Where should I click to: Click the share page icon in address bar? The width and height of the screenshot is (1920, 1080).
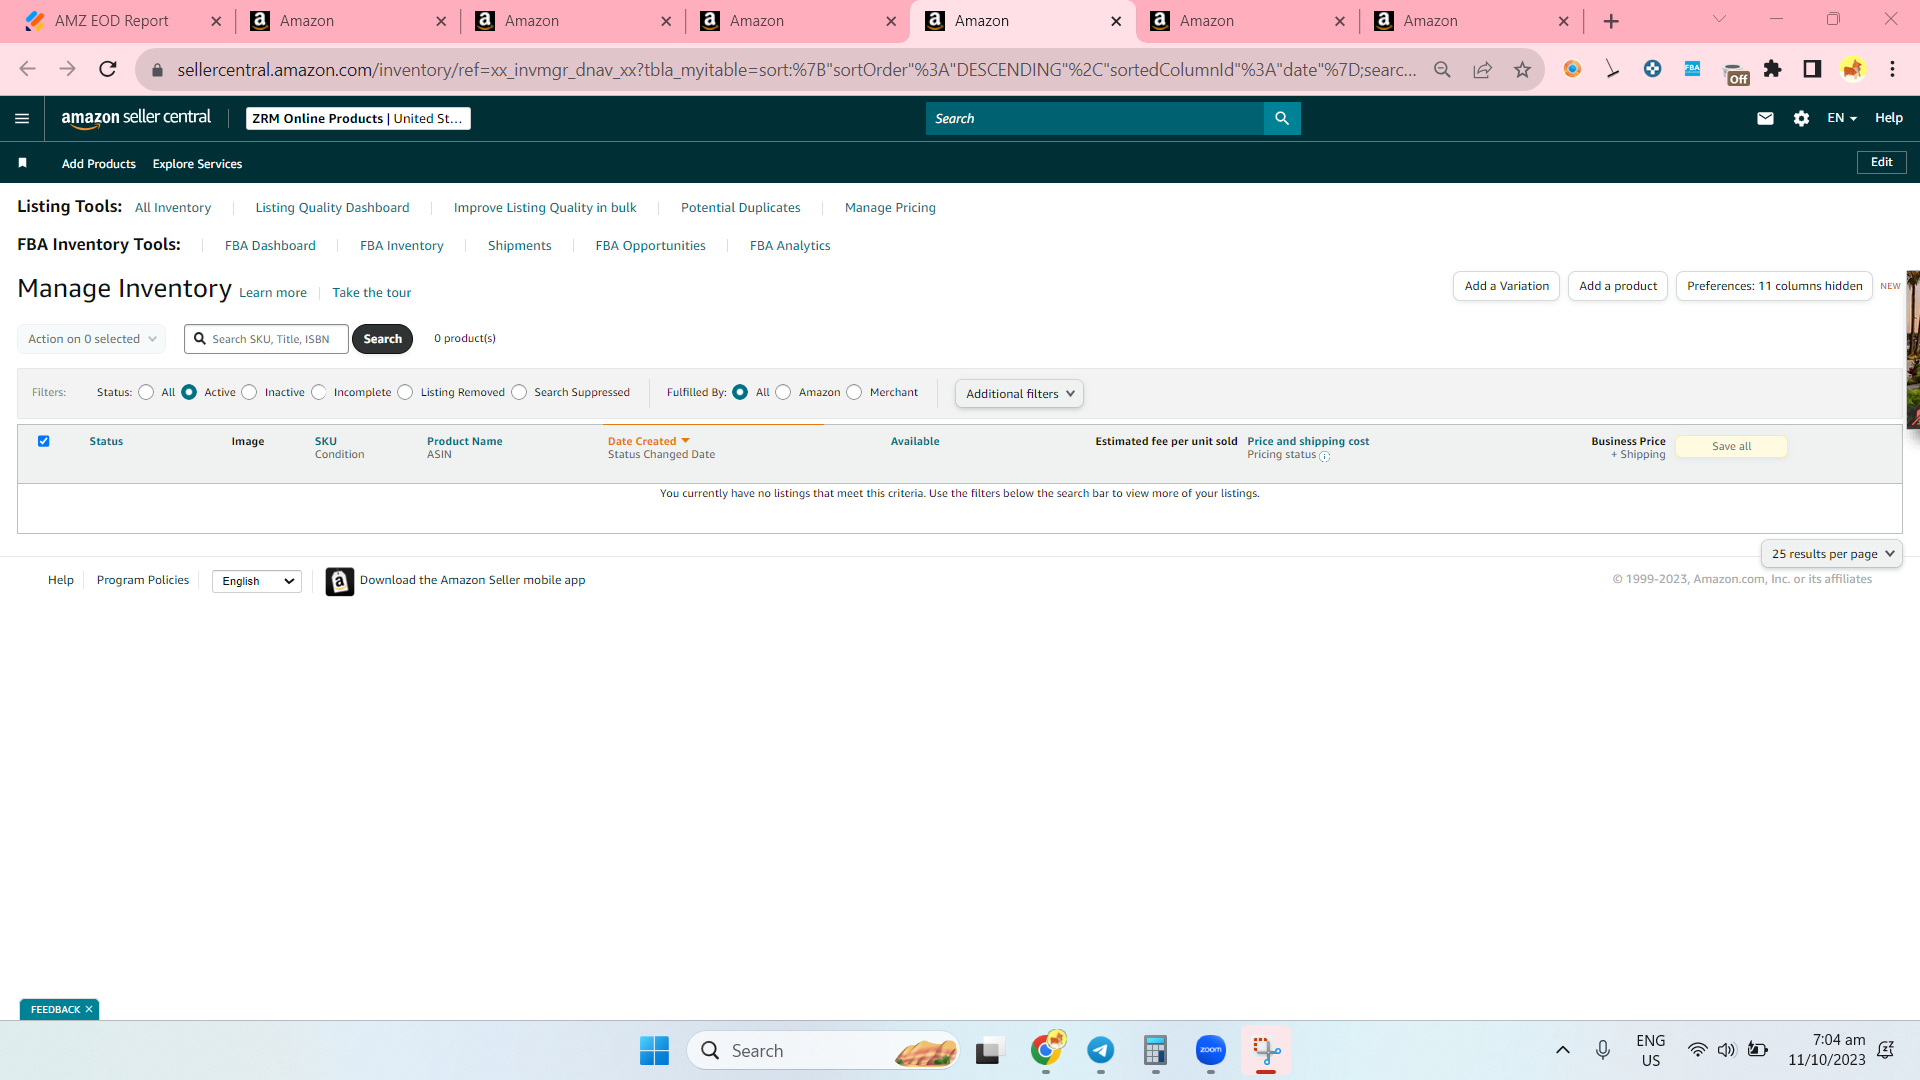1482,69
